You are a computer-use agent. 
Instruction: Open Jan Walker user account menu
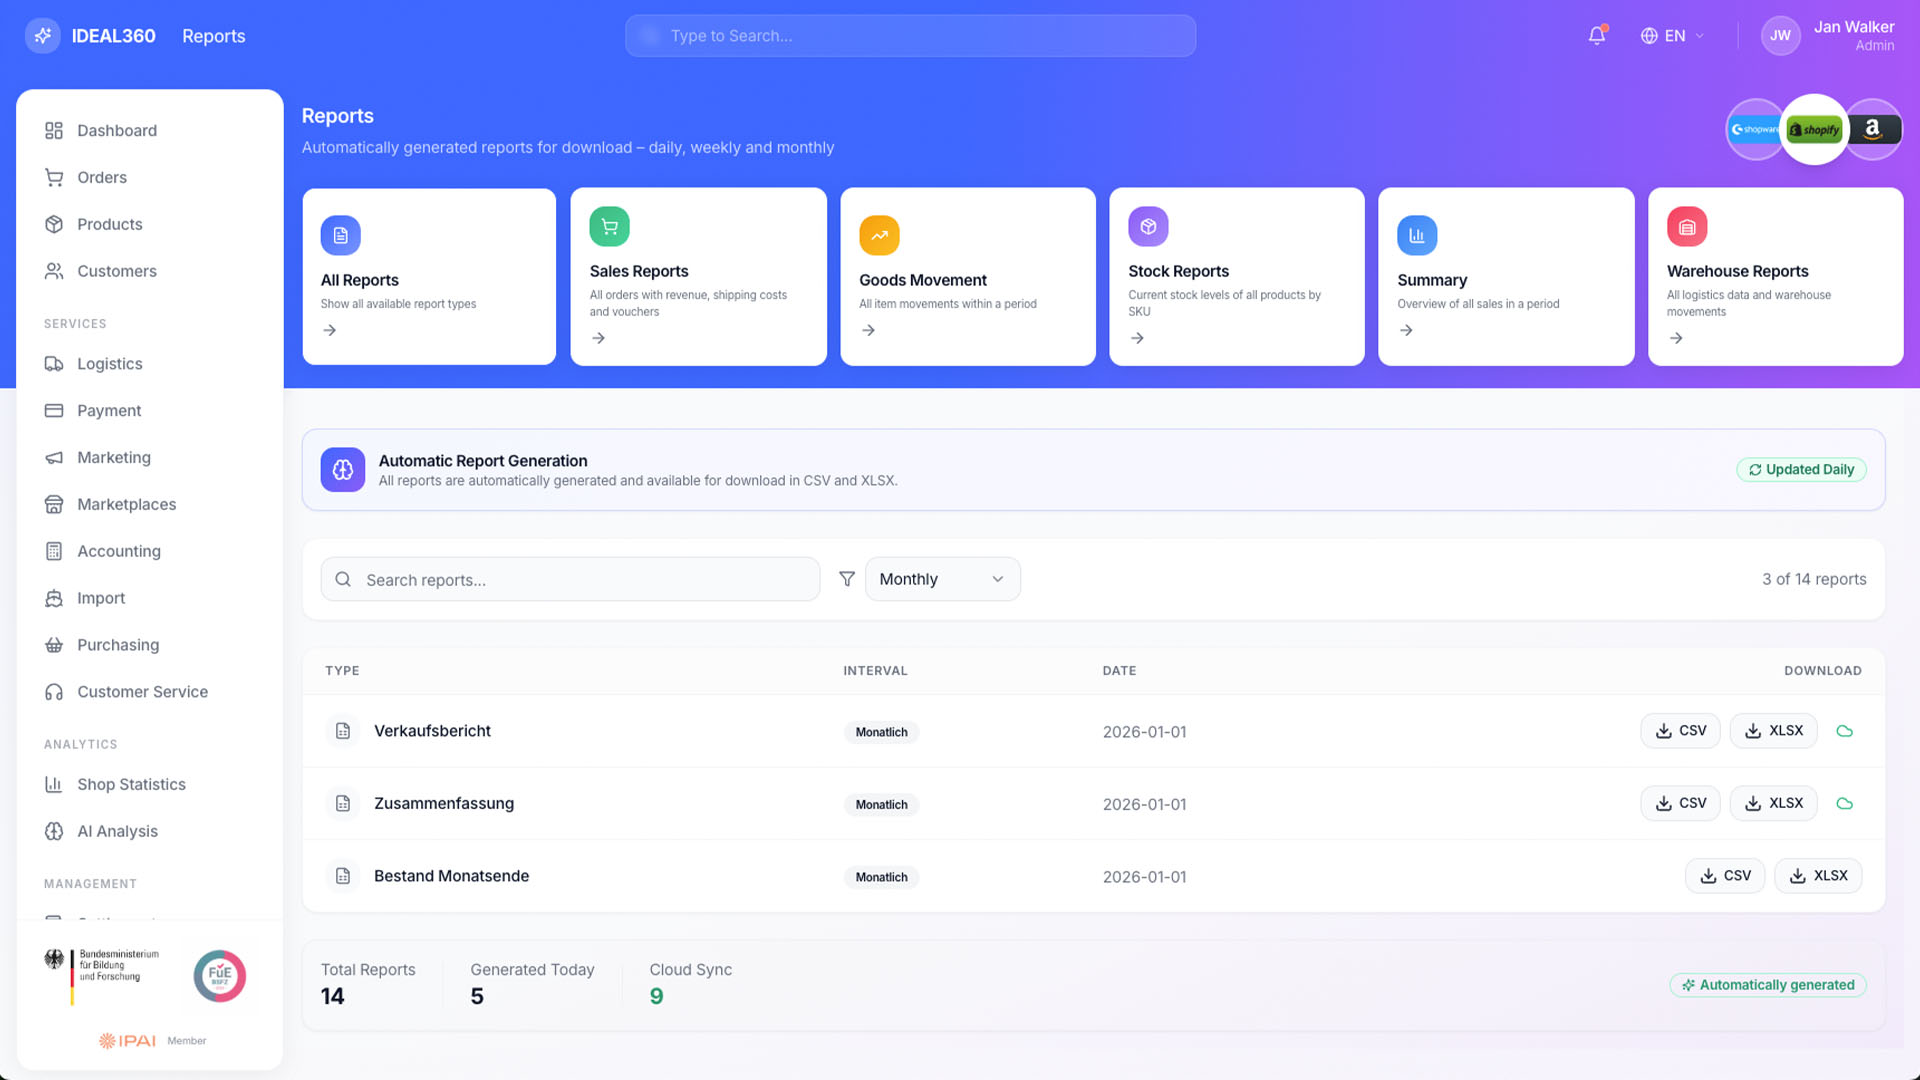click(x=1828, y=36)
